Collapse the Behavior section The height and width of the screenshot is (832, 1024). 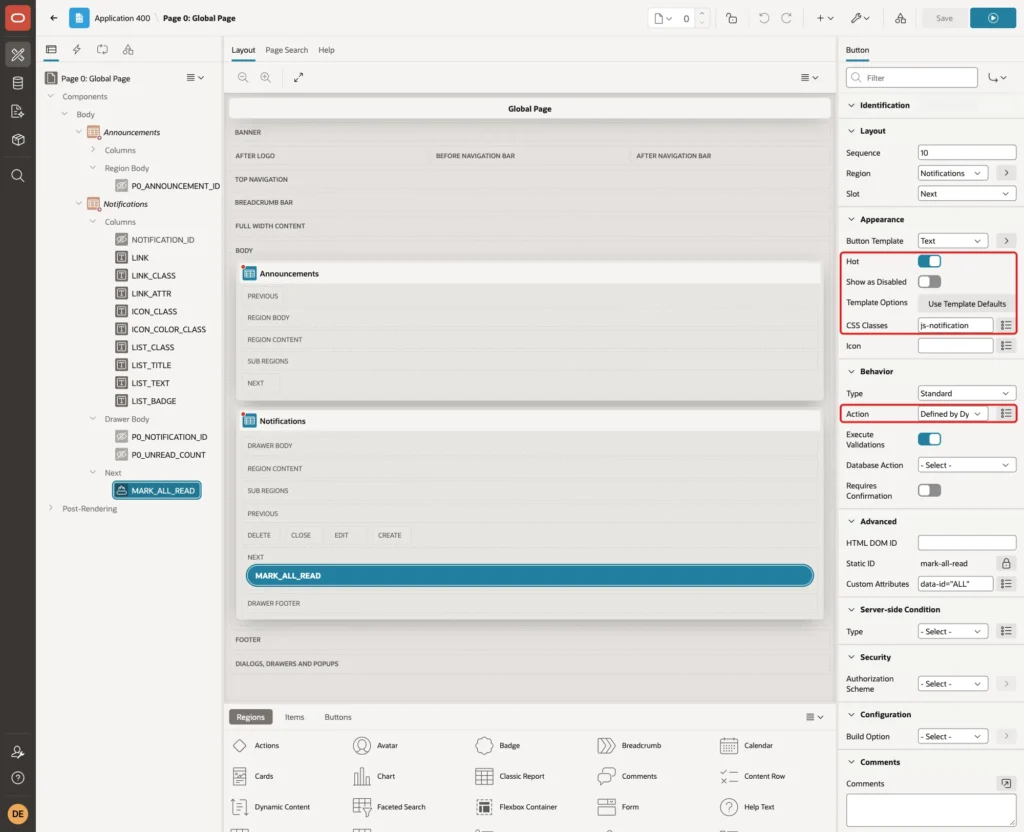(x=851, y=371)
